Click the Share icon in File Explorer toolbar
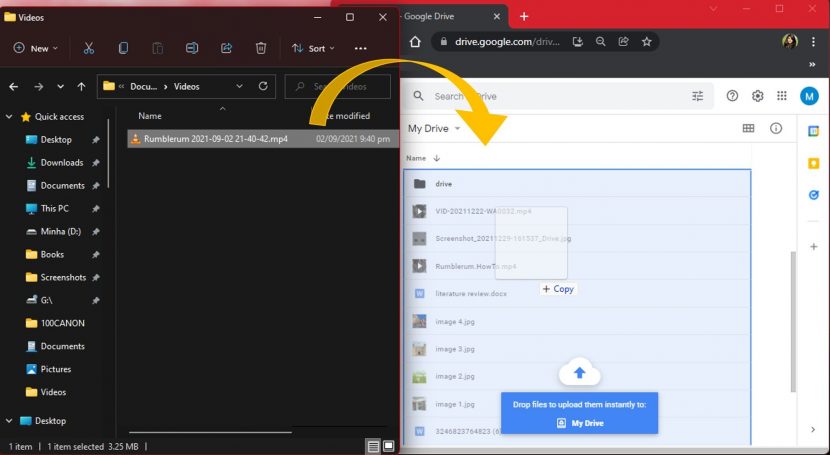The image size is (830, 455). [x=227, y=48]
